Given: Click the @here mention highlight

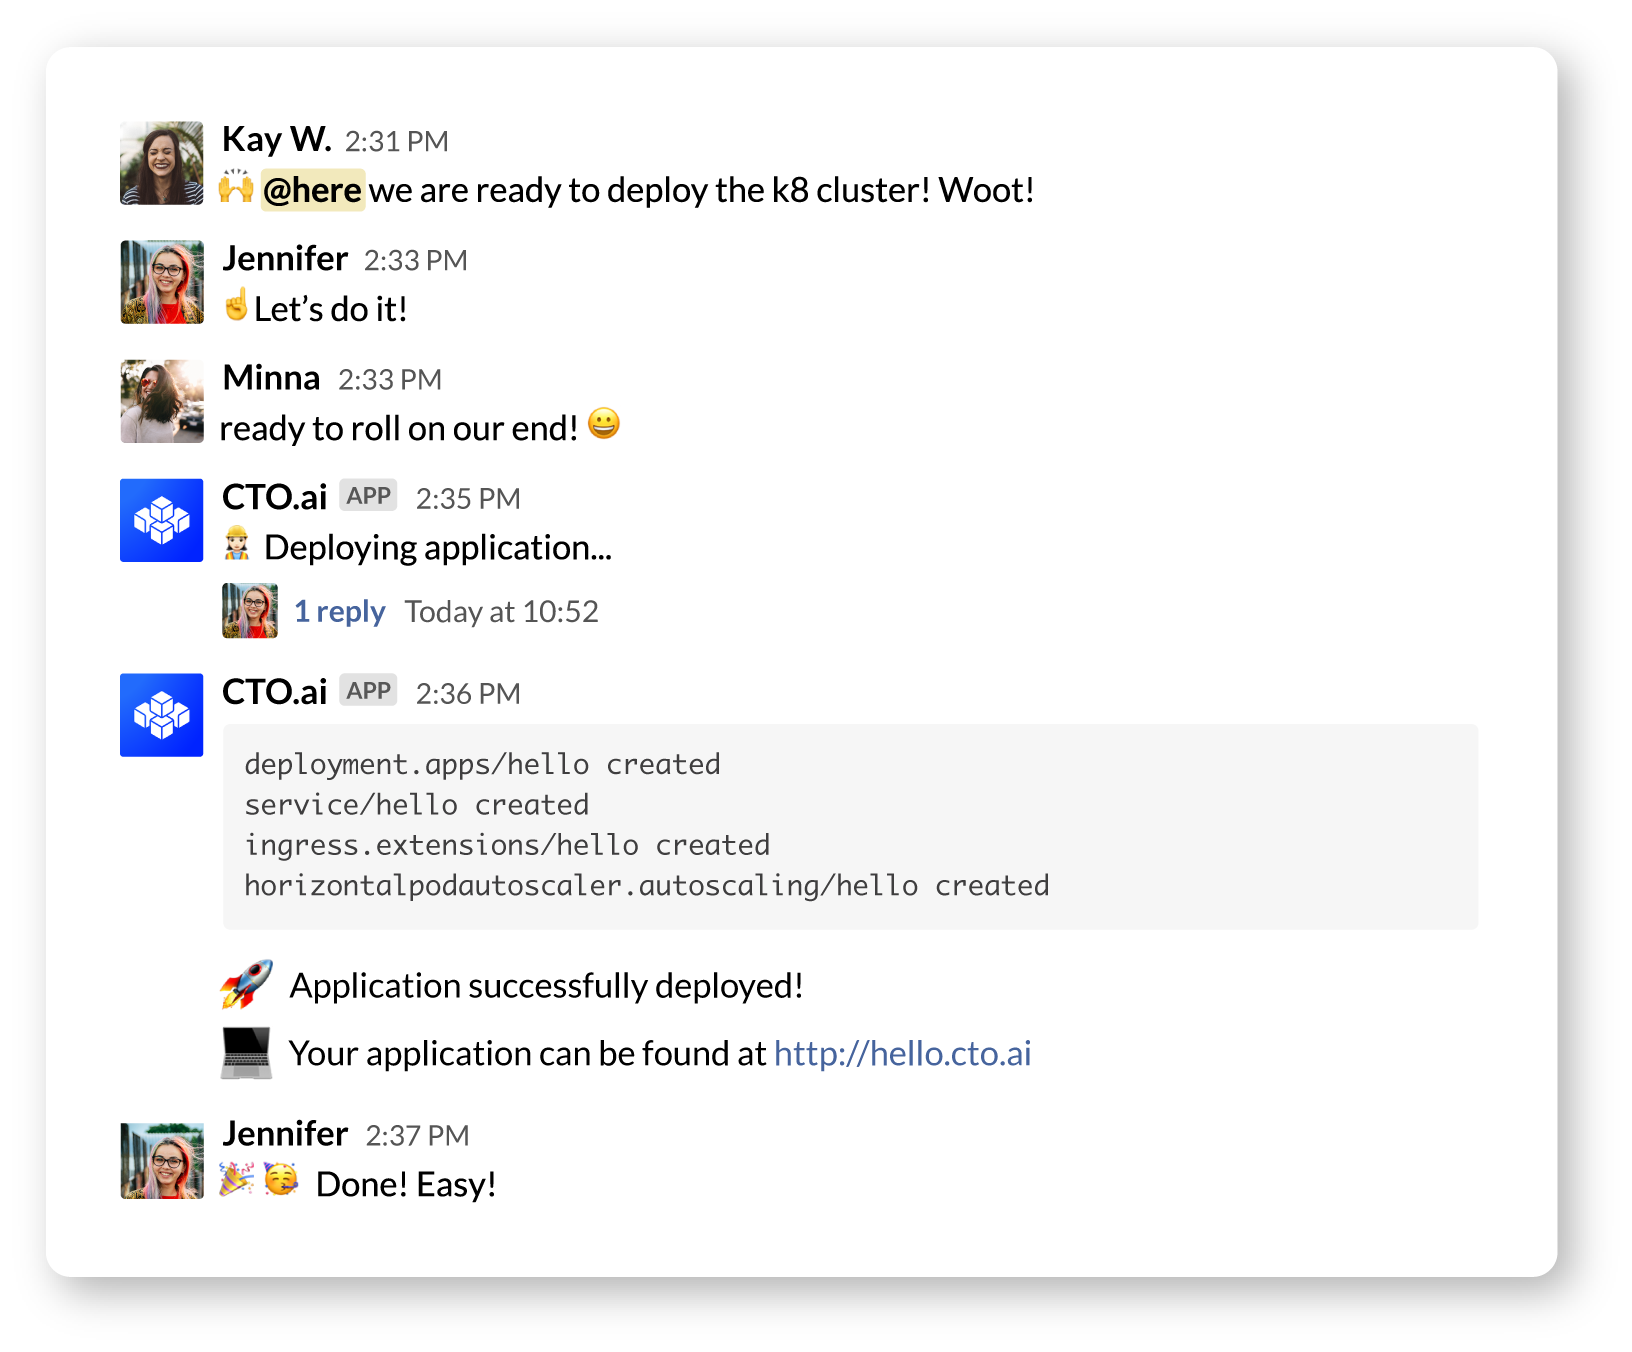Looking at the screenshot, I should 313,190.
